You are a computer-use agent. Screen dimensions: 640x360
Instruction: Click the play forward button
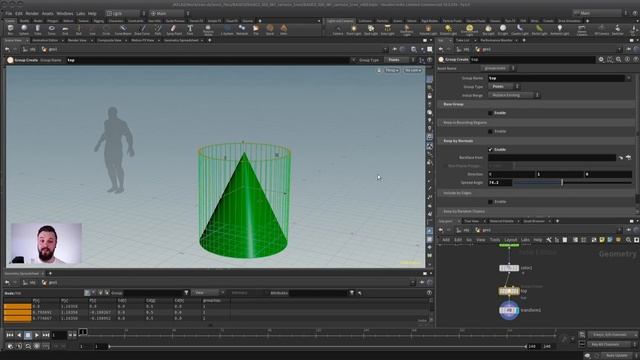(37, 335)
